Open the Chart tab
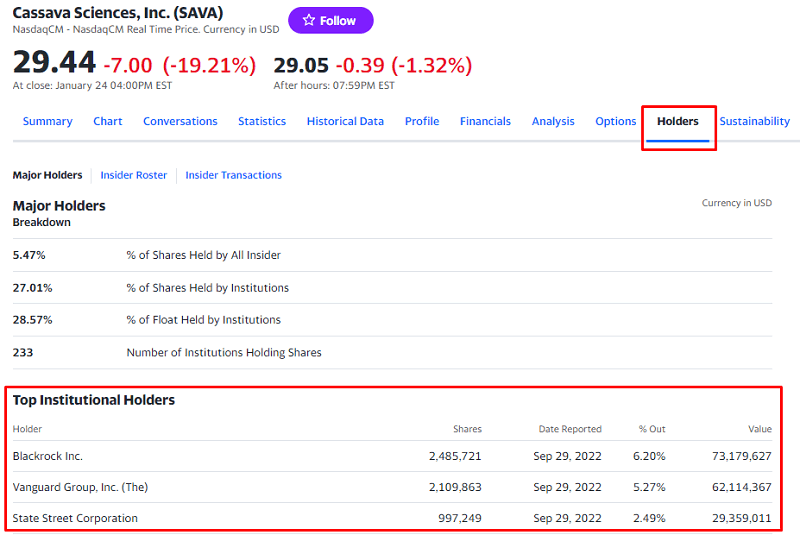Screen dimensions: 800x535 108,121
